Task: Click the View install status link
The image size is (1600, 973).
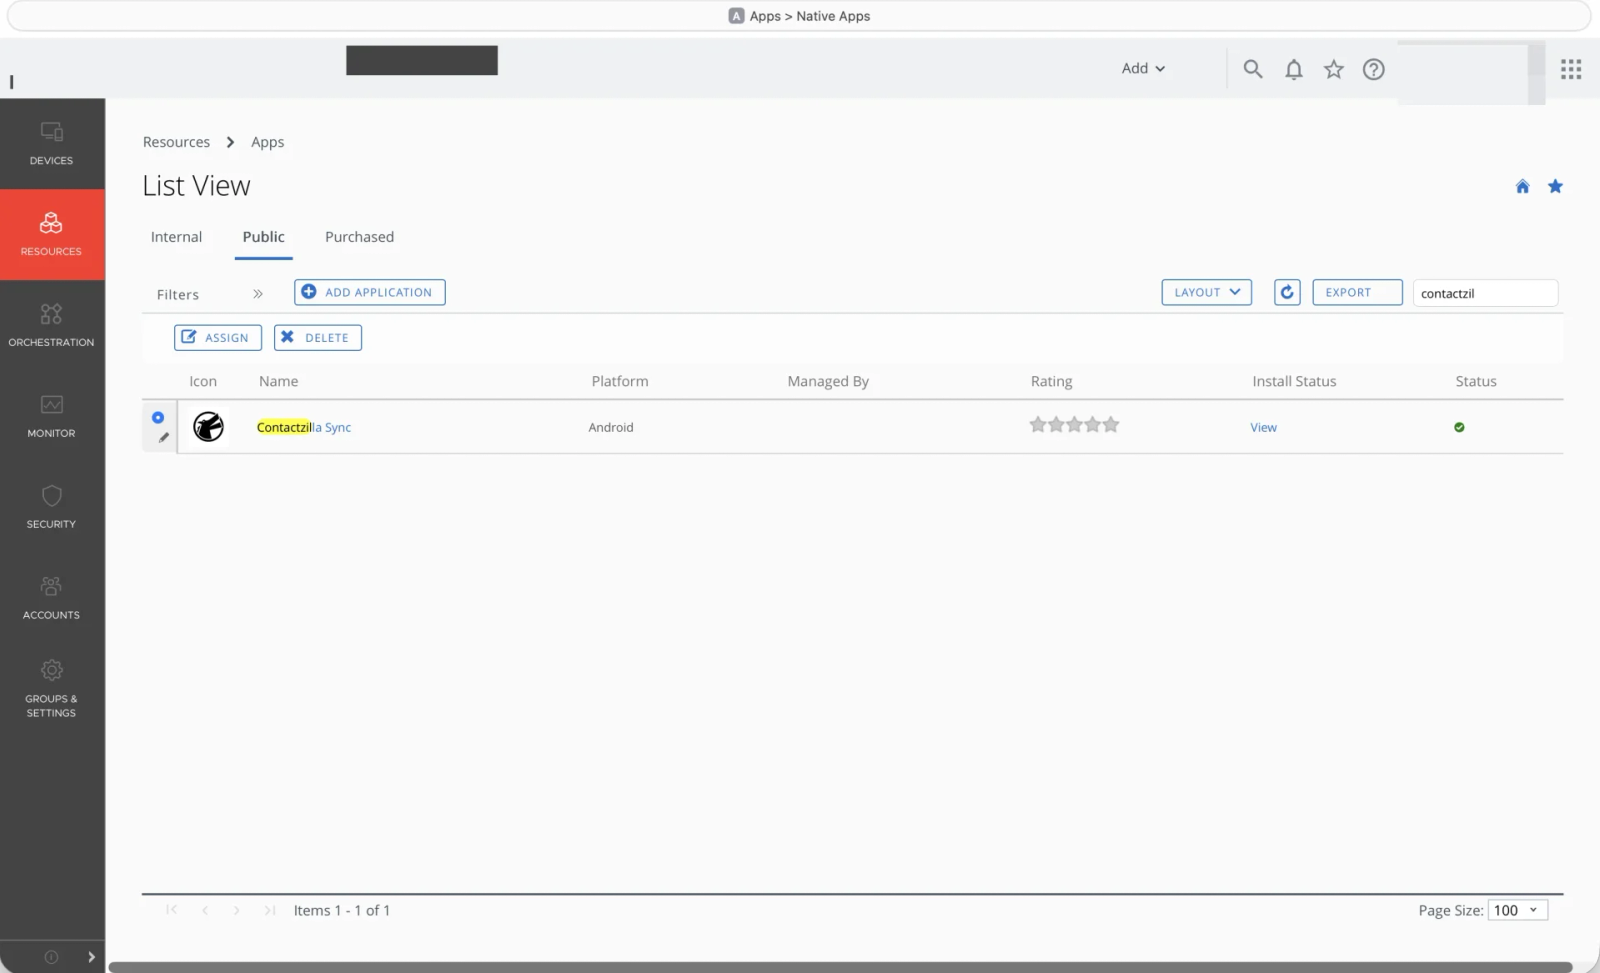Action: 1263,427
